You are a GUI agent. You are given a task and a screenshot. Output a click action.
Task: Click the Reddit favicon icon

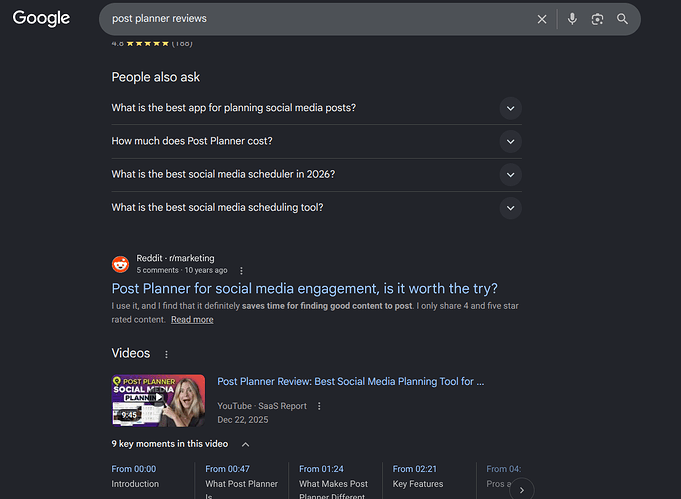[x=120, y=264]
